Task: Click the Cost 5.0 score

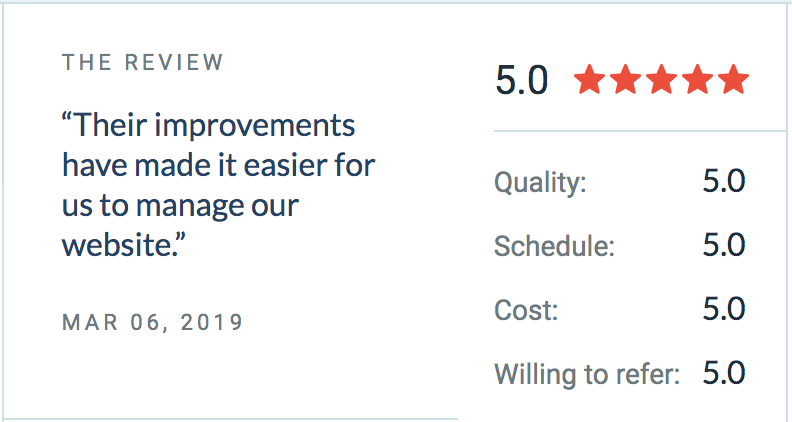Action: tap(724, 309)
